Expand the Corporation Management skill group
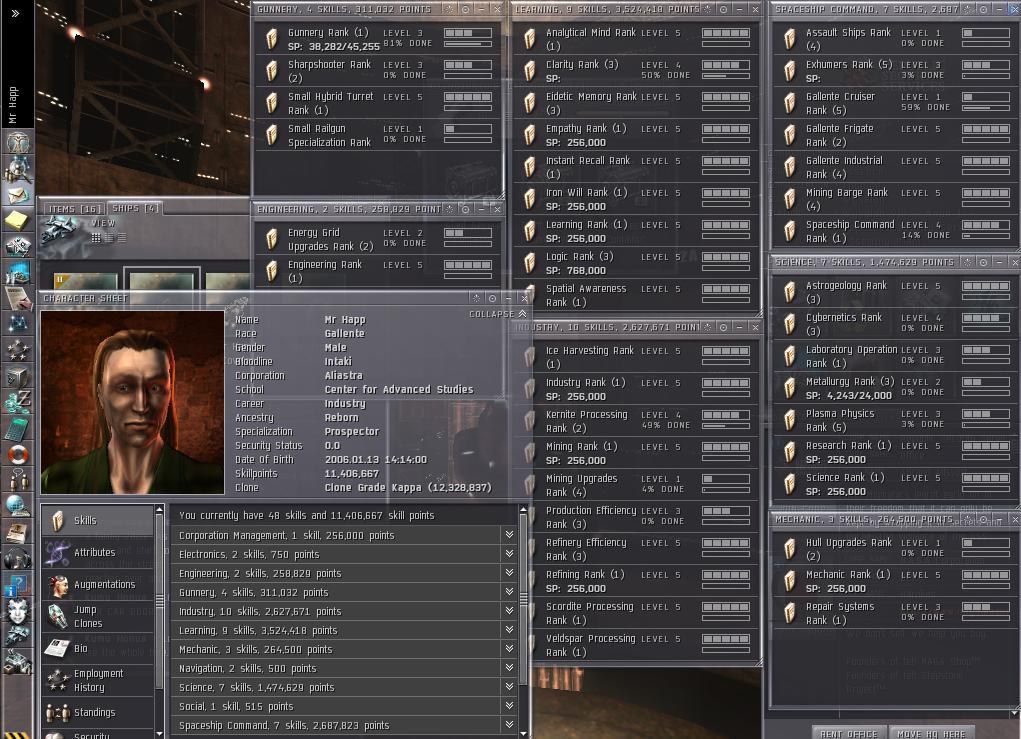1021x739 pixels. [509, 535]
